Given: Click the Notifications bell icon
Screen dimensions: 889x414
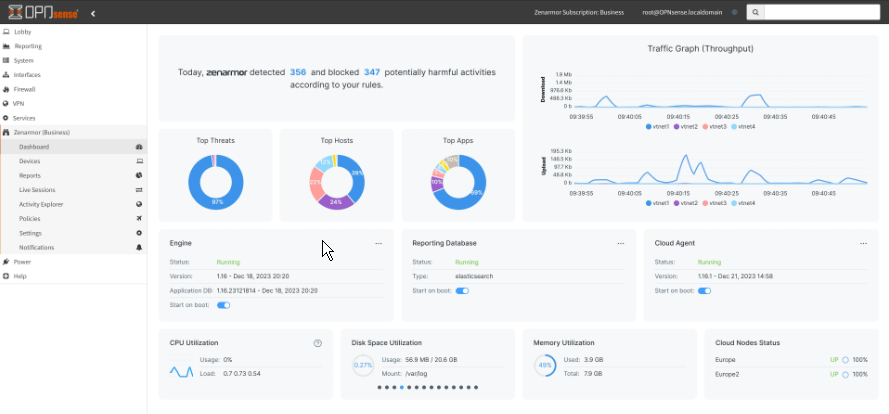Looking at the screenshot, I should click(139, 247).
